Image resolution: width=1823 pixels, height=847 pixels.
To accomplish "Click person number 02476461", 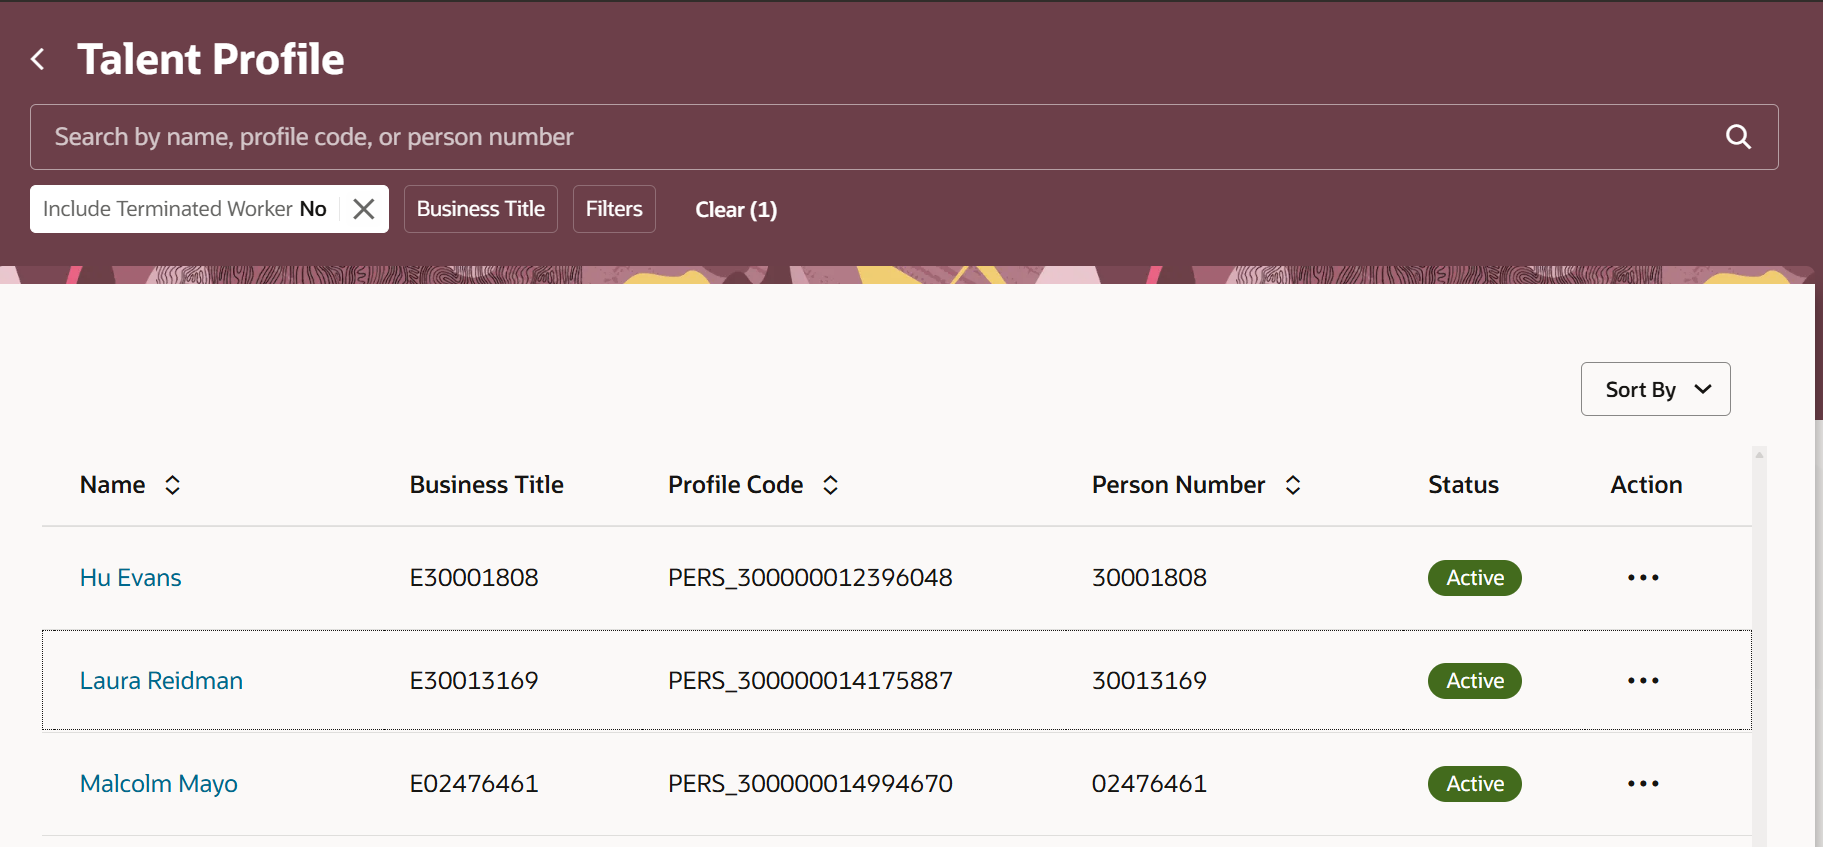I will point(1149,784).
